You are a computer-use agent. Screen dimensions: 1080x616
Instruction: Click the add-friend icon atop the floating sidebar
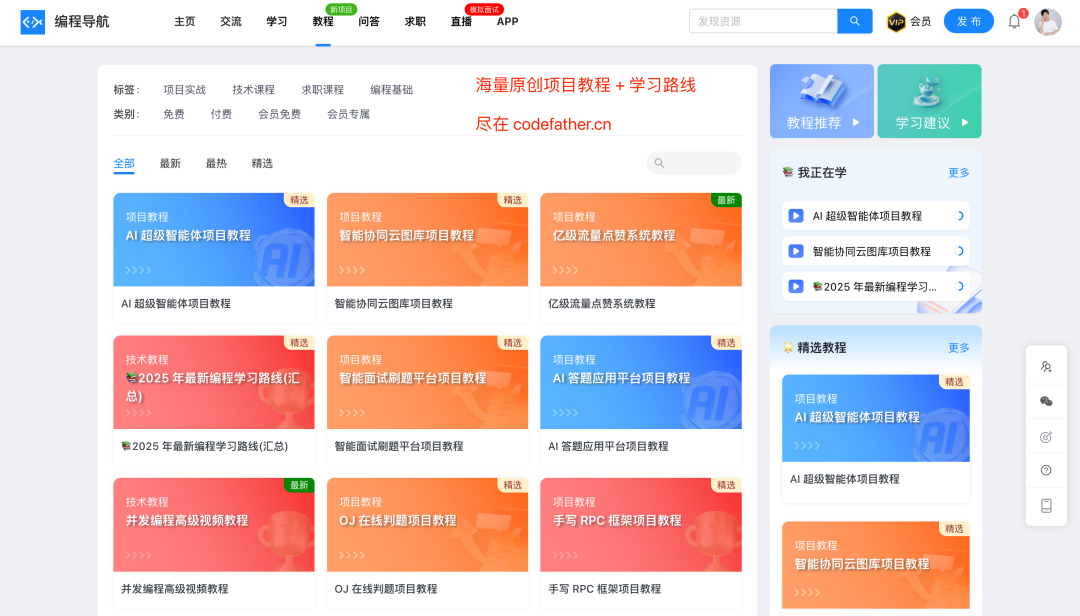pyautogui.click(x=1045, y=366)
